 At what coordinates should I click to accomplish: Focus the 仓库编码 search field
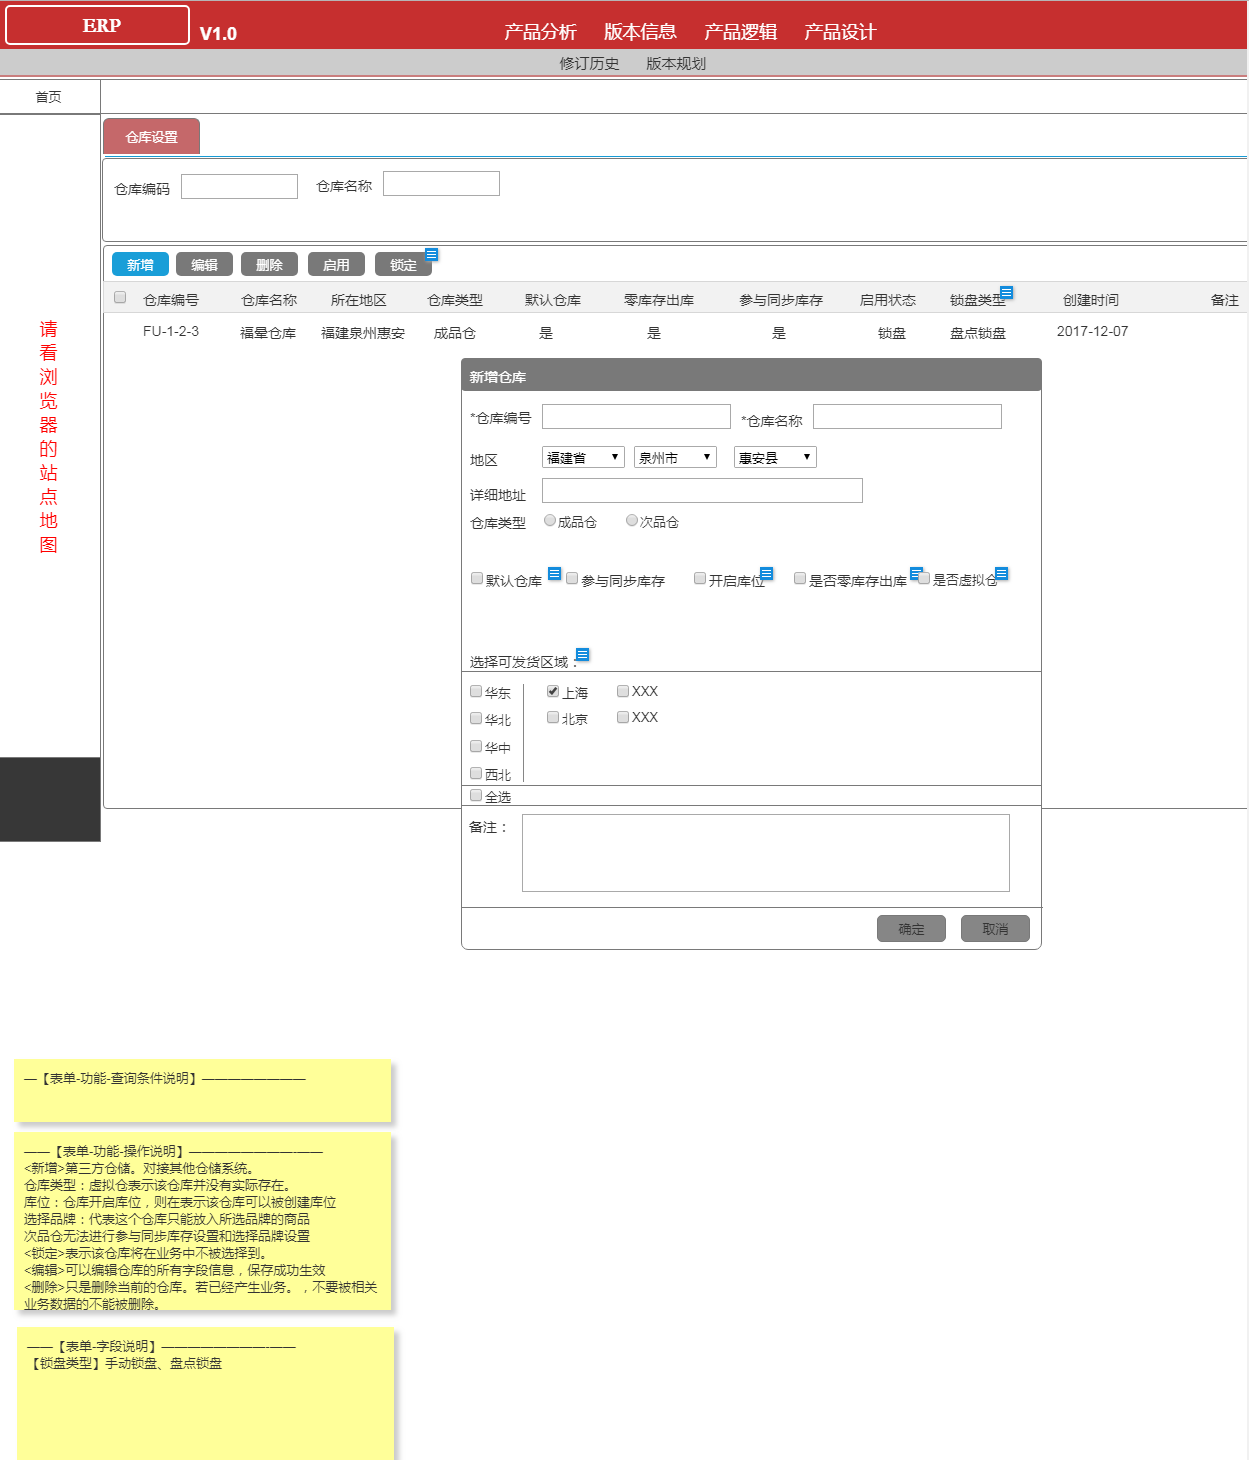point(239,186)
